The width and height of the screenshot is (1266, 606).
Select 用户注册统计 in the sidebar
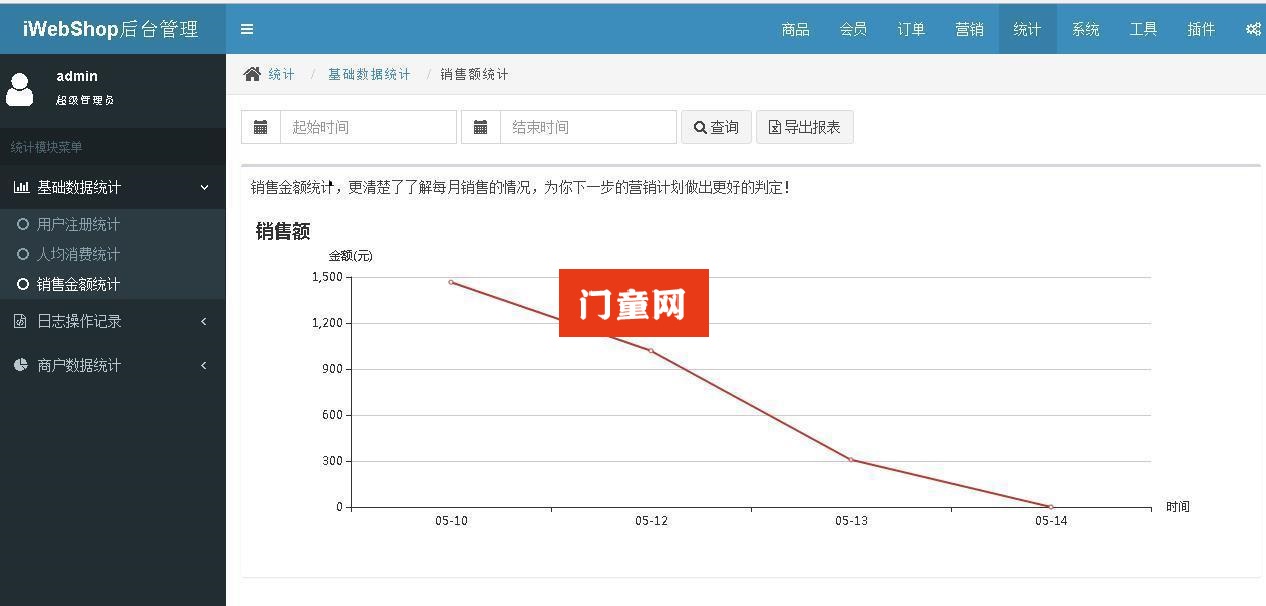click(78, 224)
